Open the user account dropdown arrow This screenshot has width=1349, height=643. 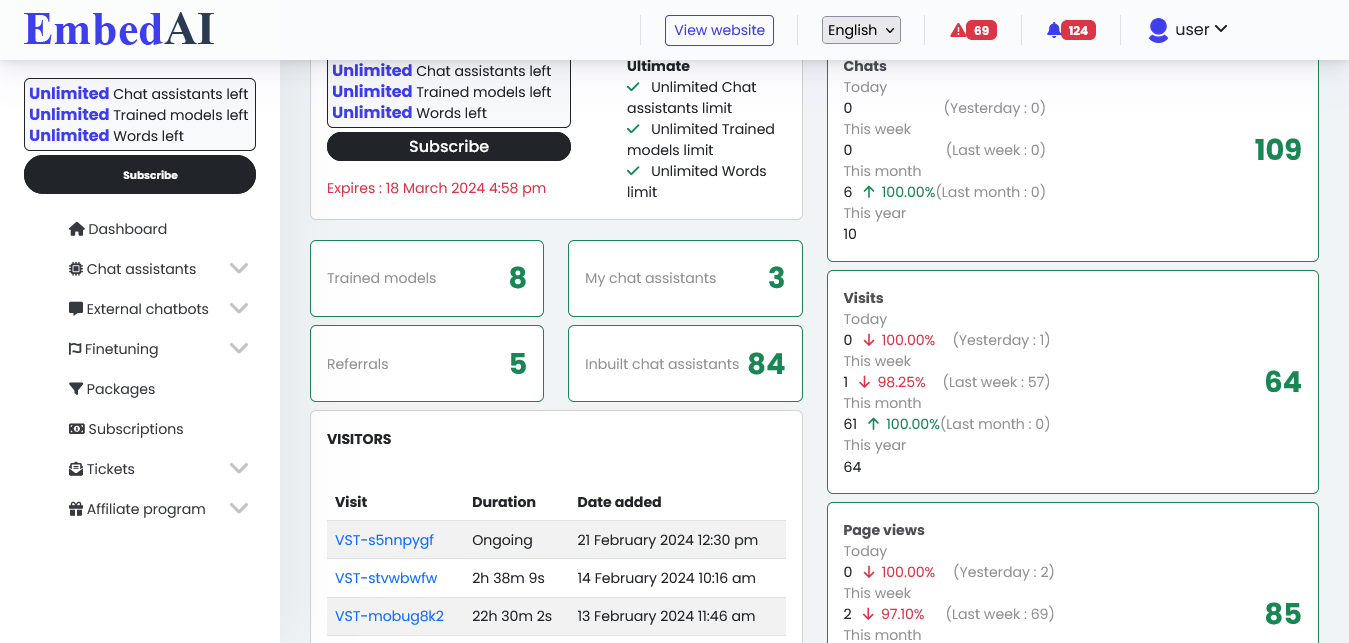point(1221,29)
